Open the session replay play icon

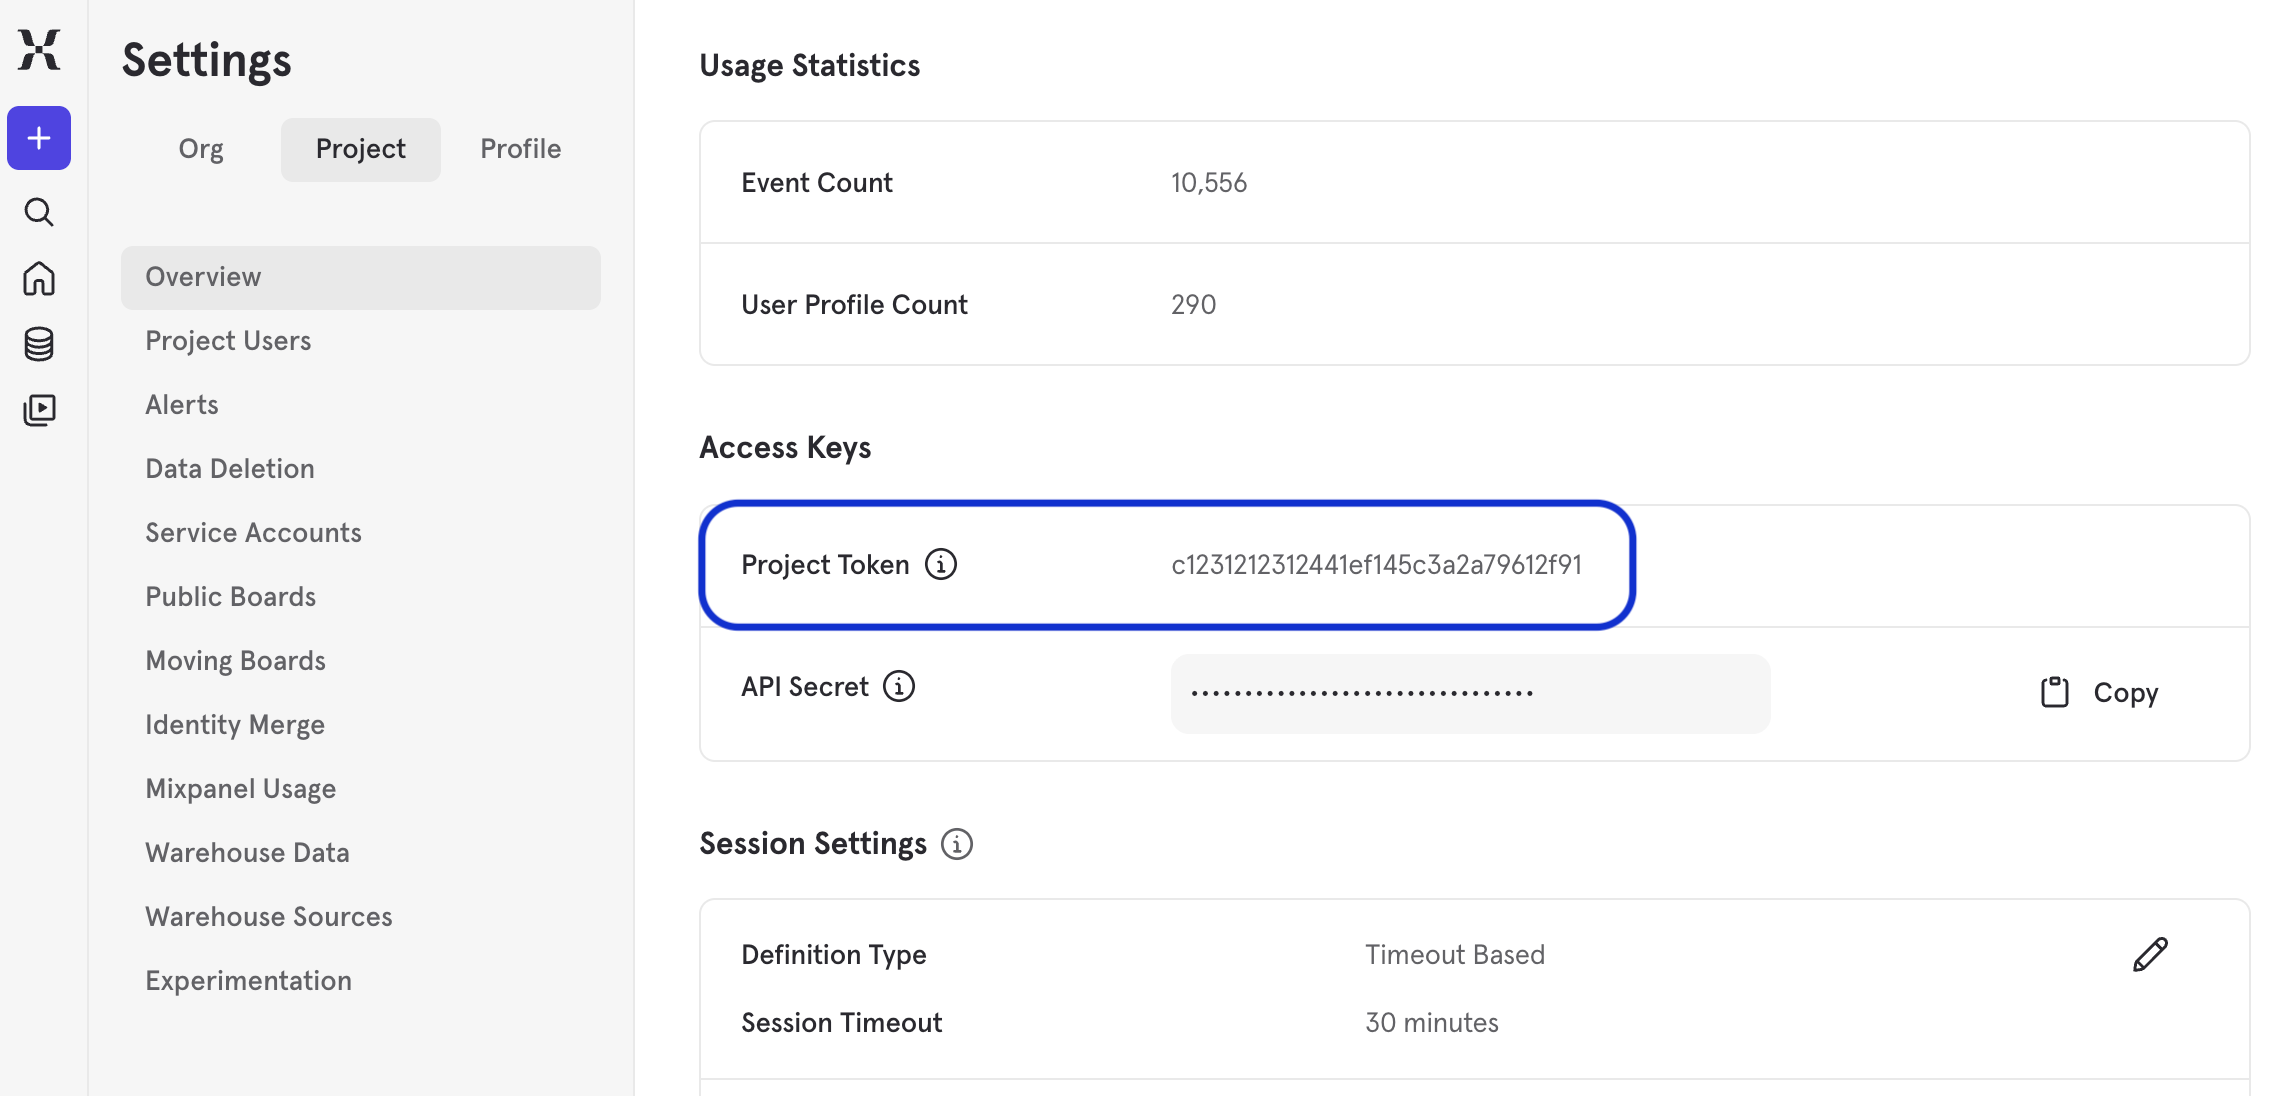[39, 410]
